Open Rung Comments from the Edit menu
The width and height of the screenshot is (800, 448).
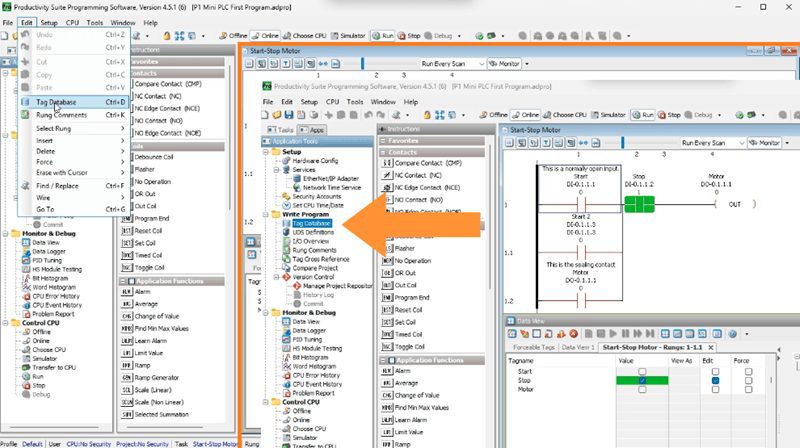(x=62, y=115)
